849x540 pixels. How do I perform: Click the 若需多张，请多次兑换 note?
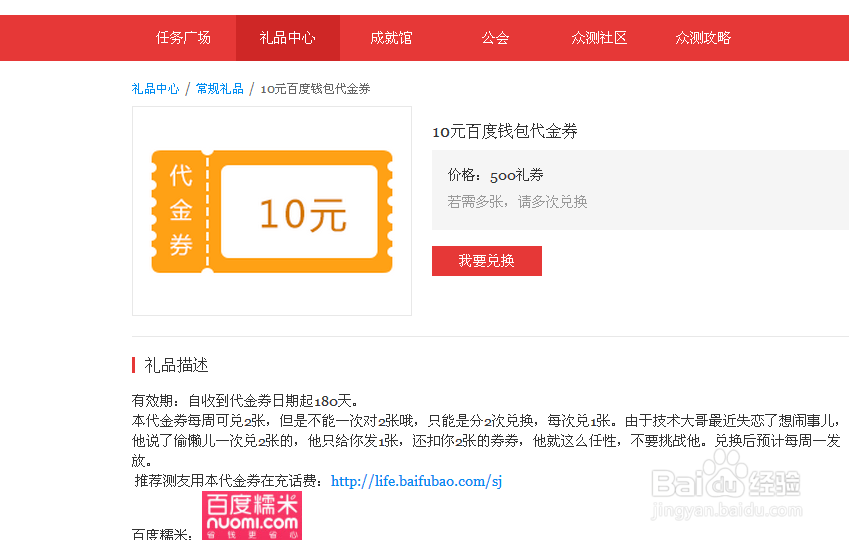[517, 202]
